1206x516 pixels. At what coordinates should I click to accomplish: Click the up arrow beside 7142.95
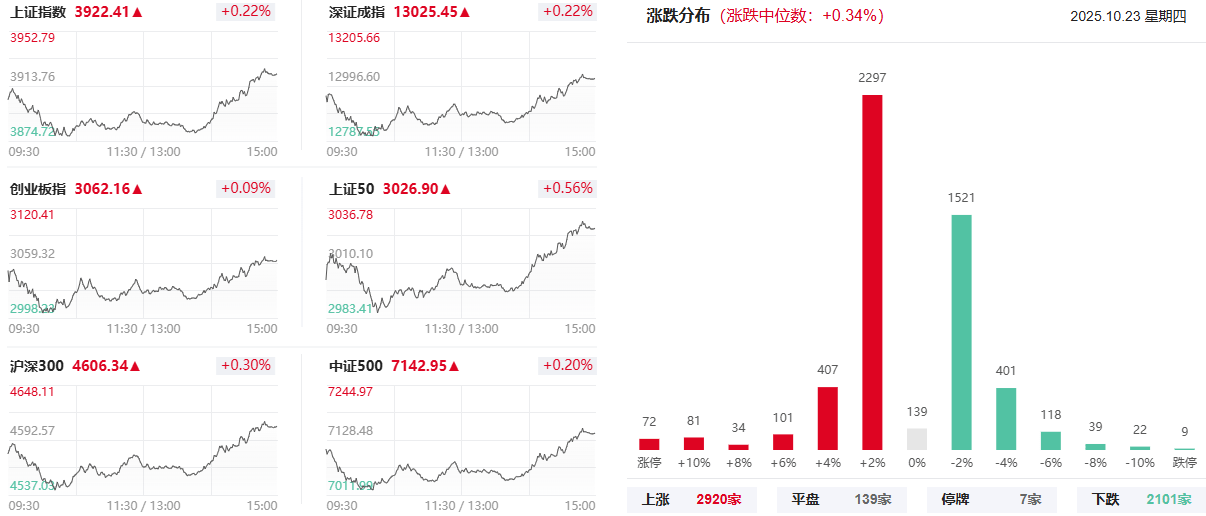(454, 366)
